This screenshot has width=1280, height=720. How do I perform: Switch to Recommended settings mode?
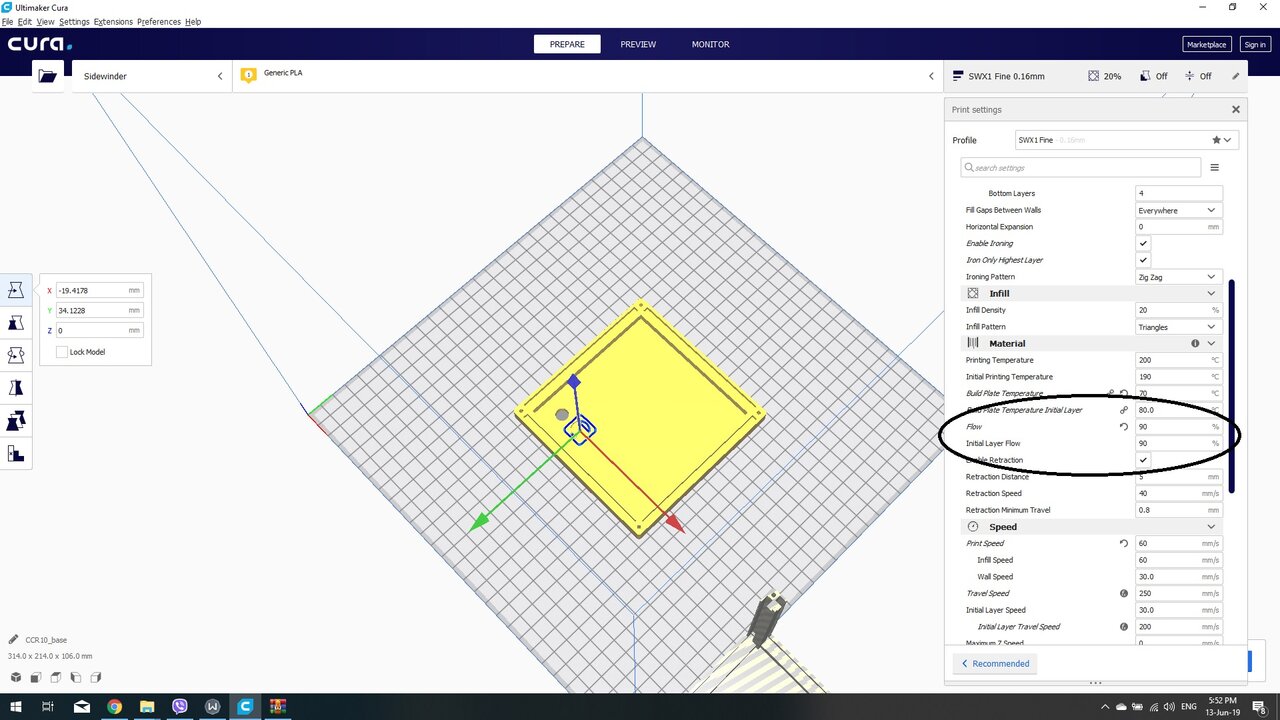(x=994, y=663)
